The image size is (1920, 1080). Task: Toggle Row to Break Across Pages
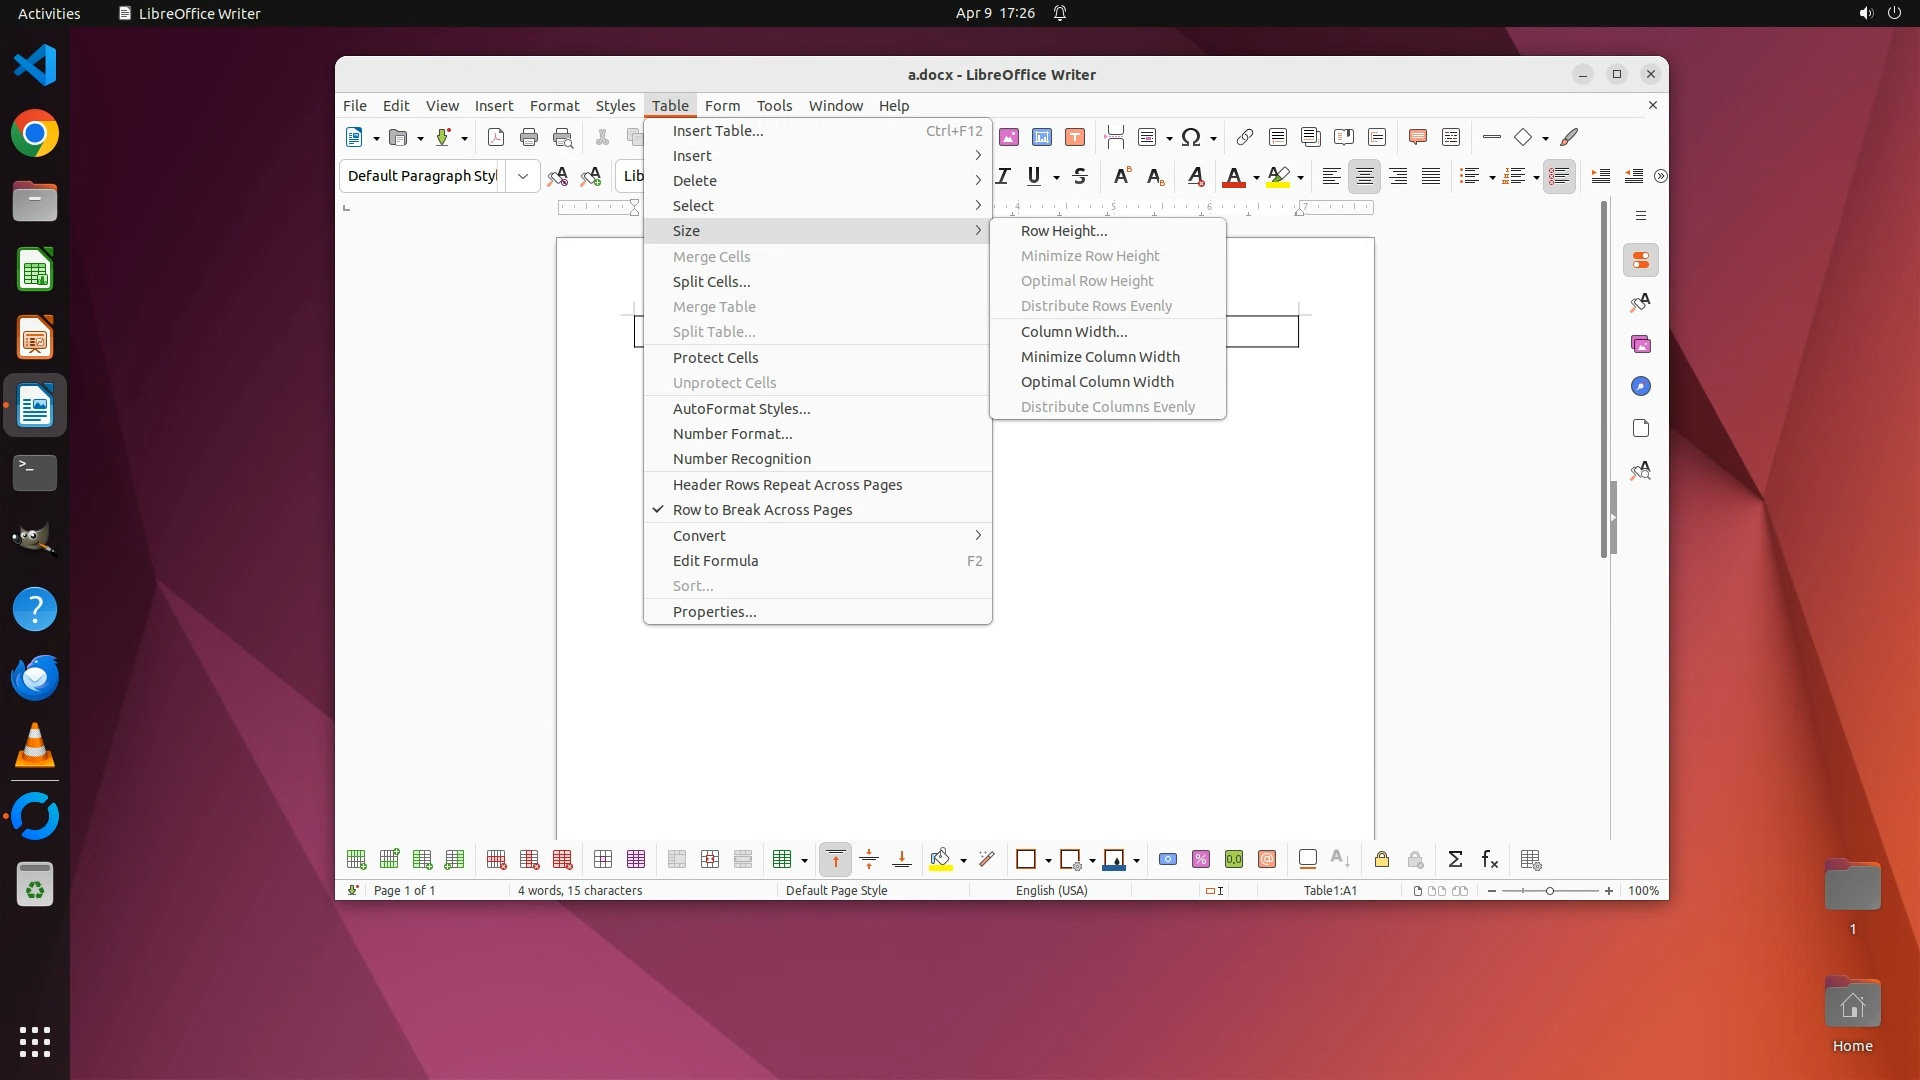[x=762, y=510]
